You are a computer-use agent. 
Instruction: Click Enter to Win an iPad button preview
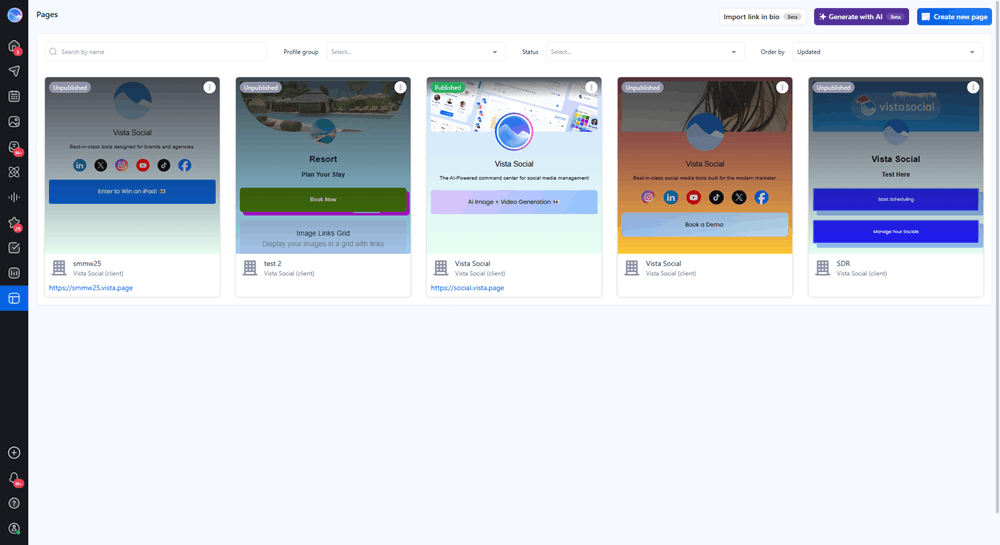pyautogui.click(x=132, y=191)
